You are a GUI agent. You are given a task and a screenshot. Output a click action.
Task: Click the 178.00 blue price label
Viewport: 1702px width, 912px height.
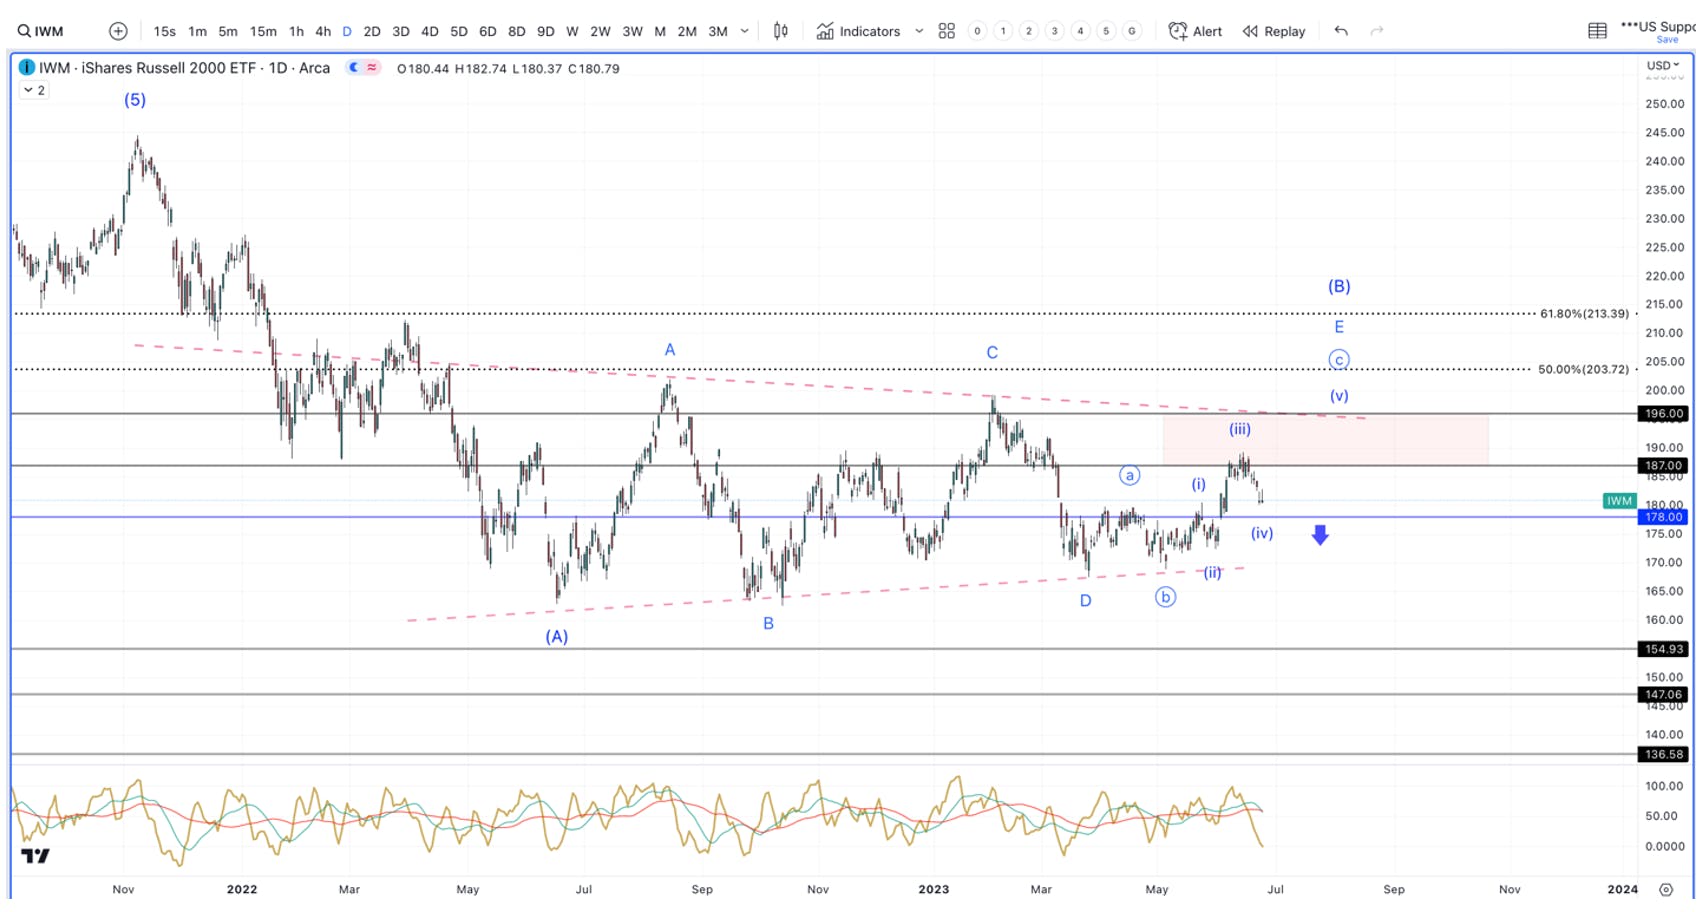1663,517
